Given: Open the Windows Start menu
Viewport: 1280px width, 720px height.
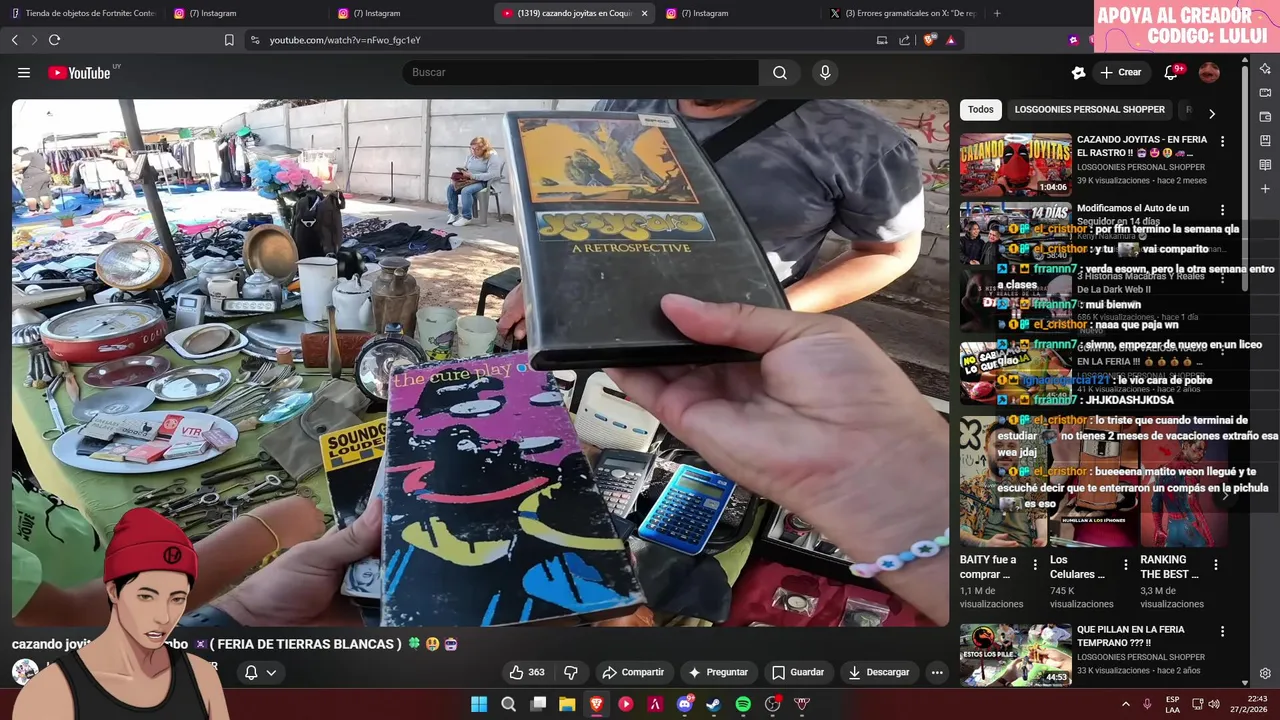Looking at the screenshot, I should point(479,704).
